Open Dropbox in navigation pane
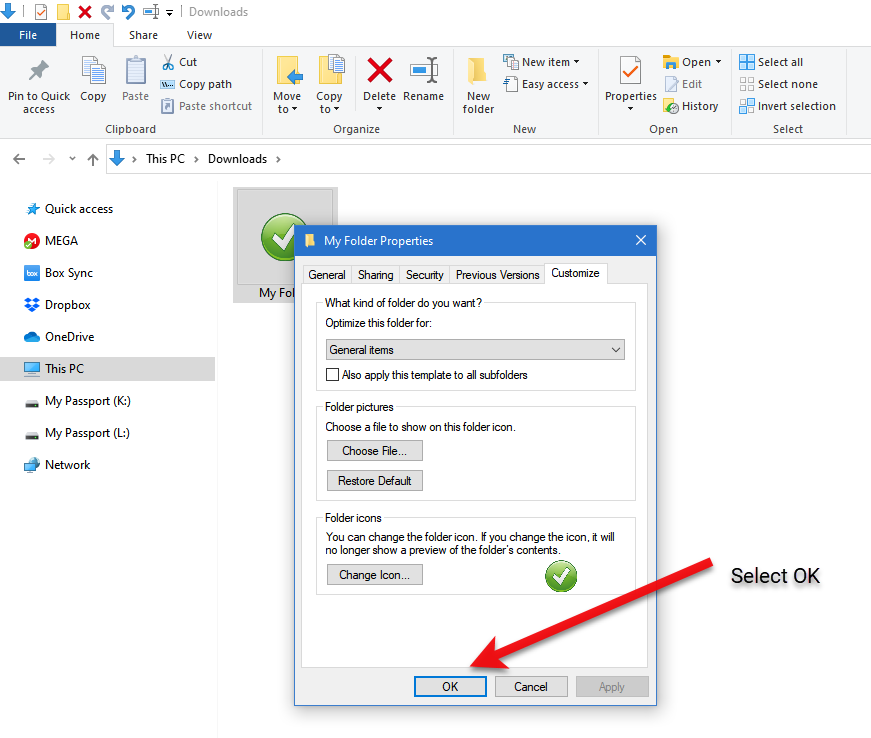Image resolution: width=871 pixels, height=738 pixels. click(67, 305)
